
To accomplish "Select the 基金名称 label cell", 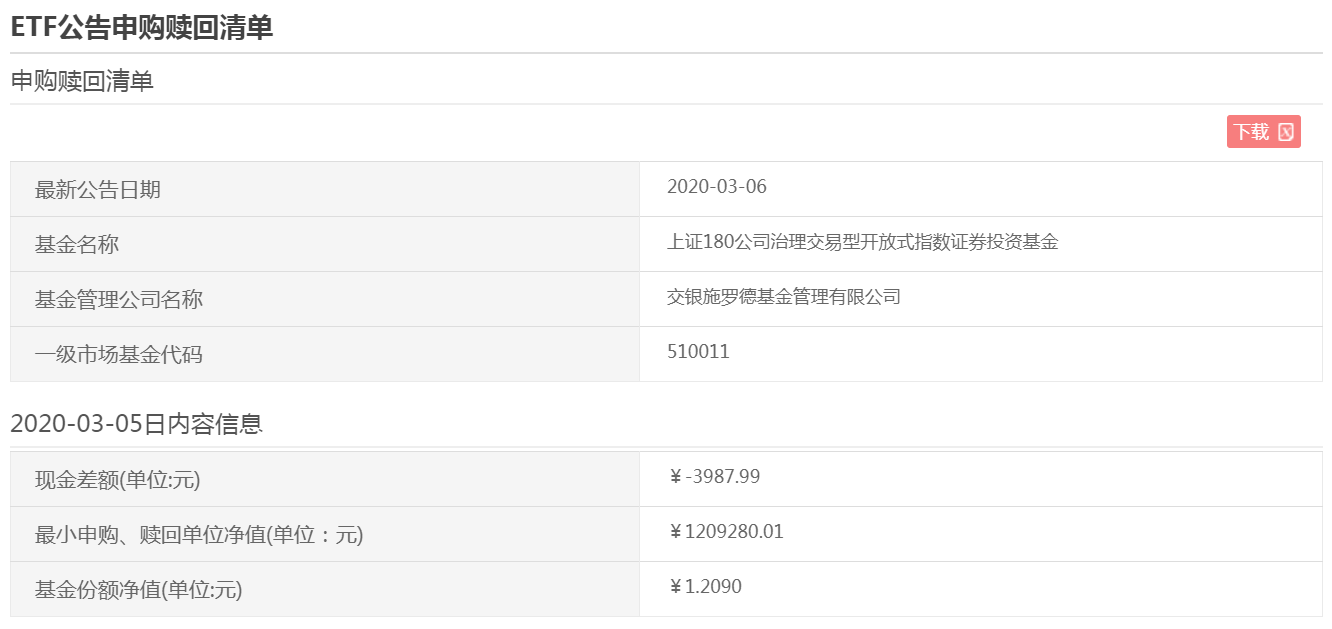I will 77,245.
